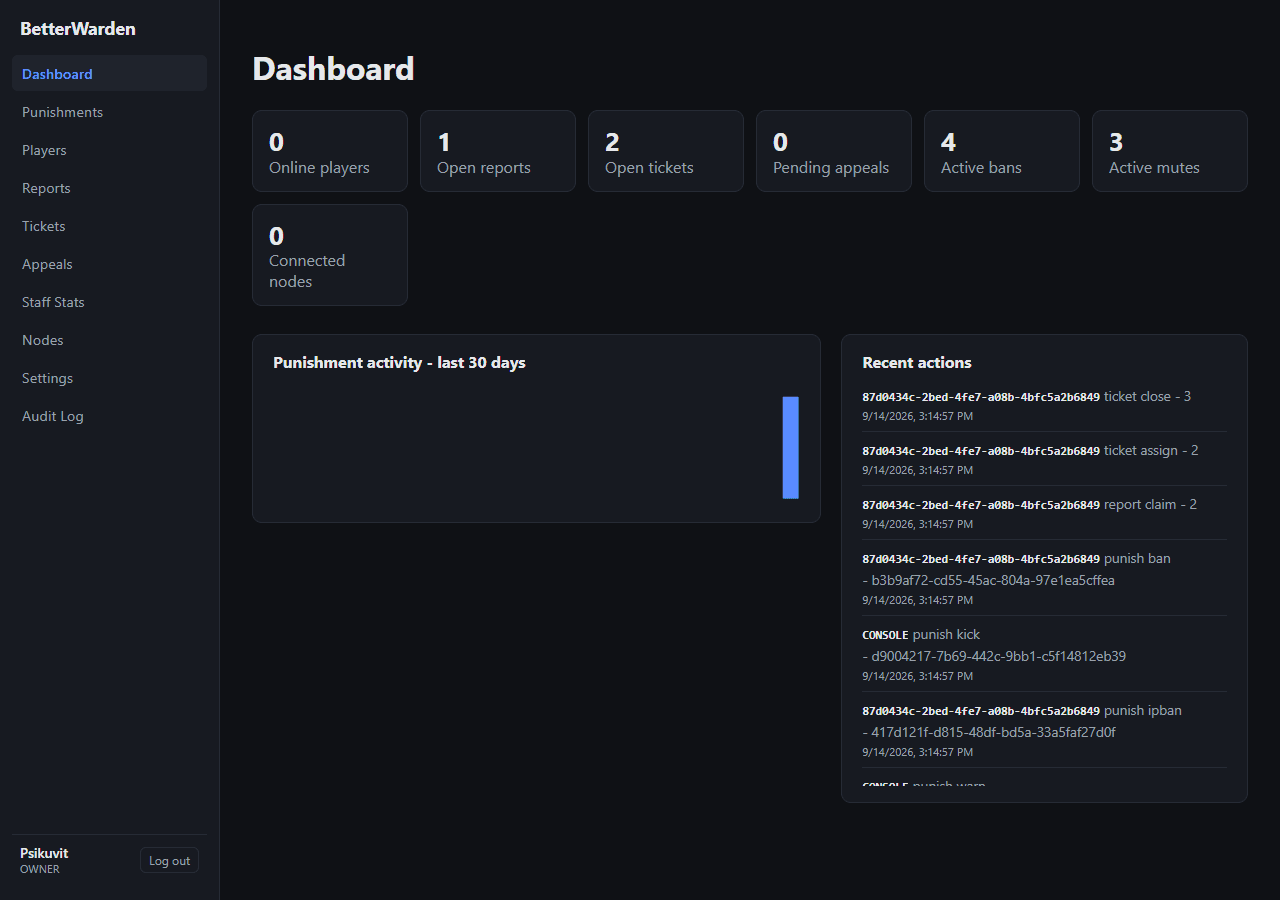Click the Active bans card
1280x900 pixels.
pyautogui.click(x=1002, y=151)
